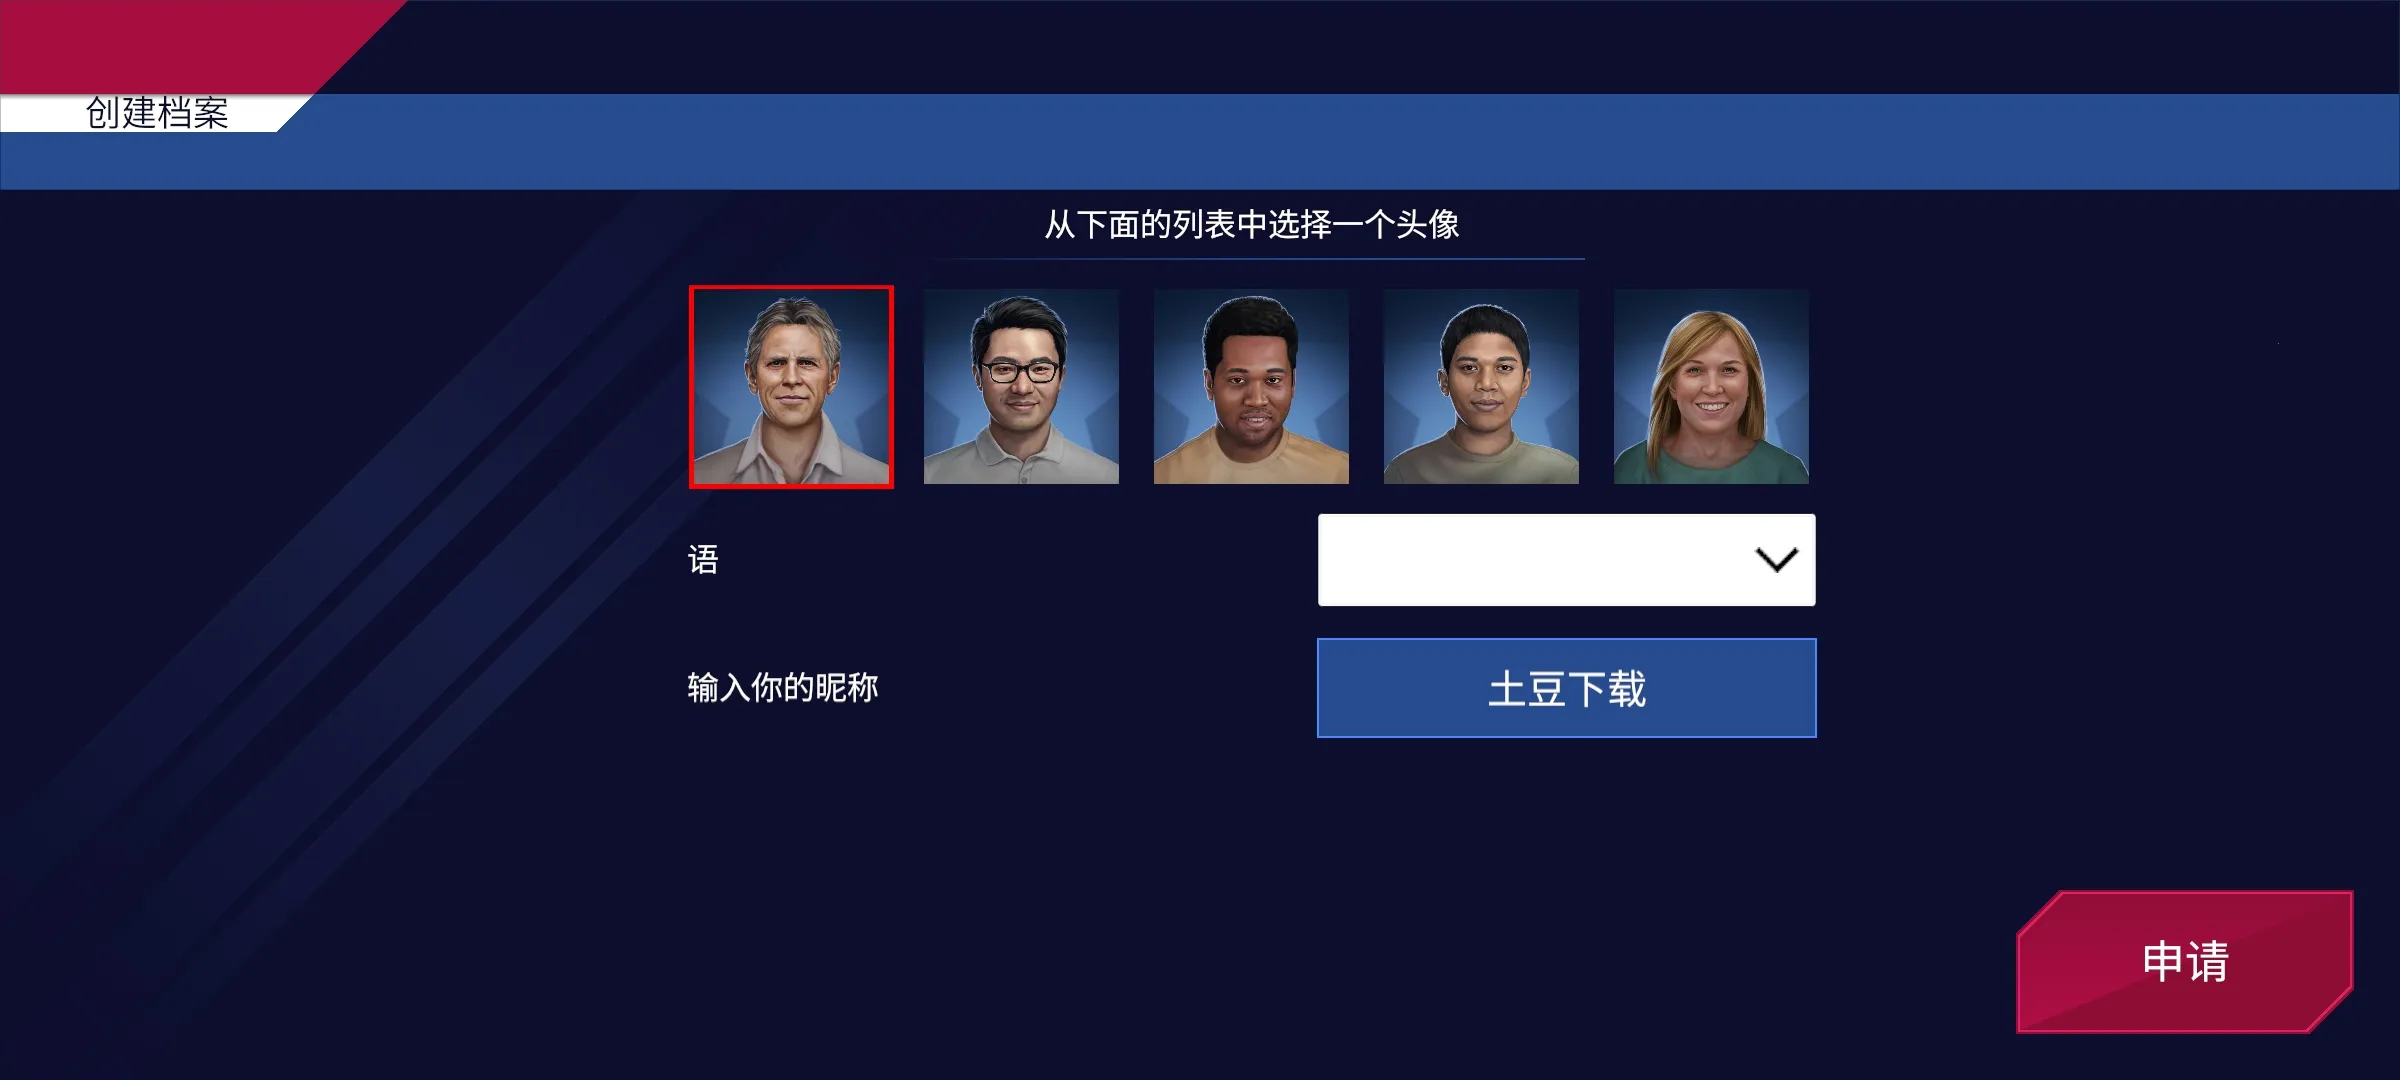Open the 创建档案 tab
Image resolution: width=2400 pixels, height=1080 pixels.
point(157,113)
